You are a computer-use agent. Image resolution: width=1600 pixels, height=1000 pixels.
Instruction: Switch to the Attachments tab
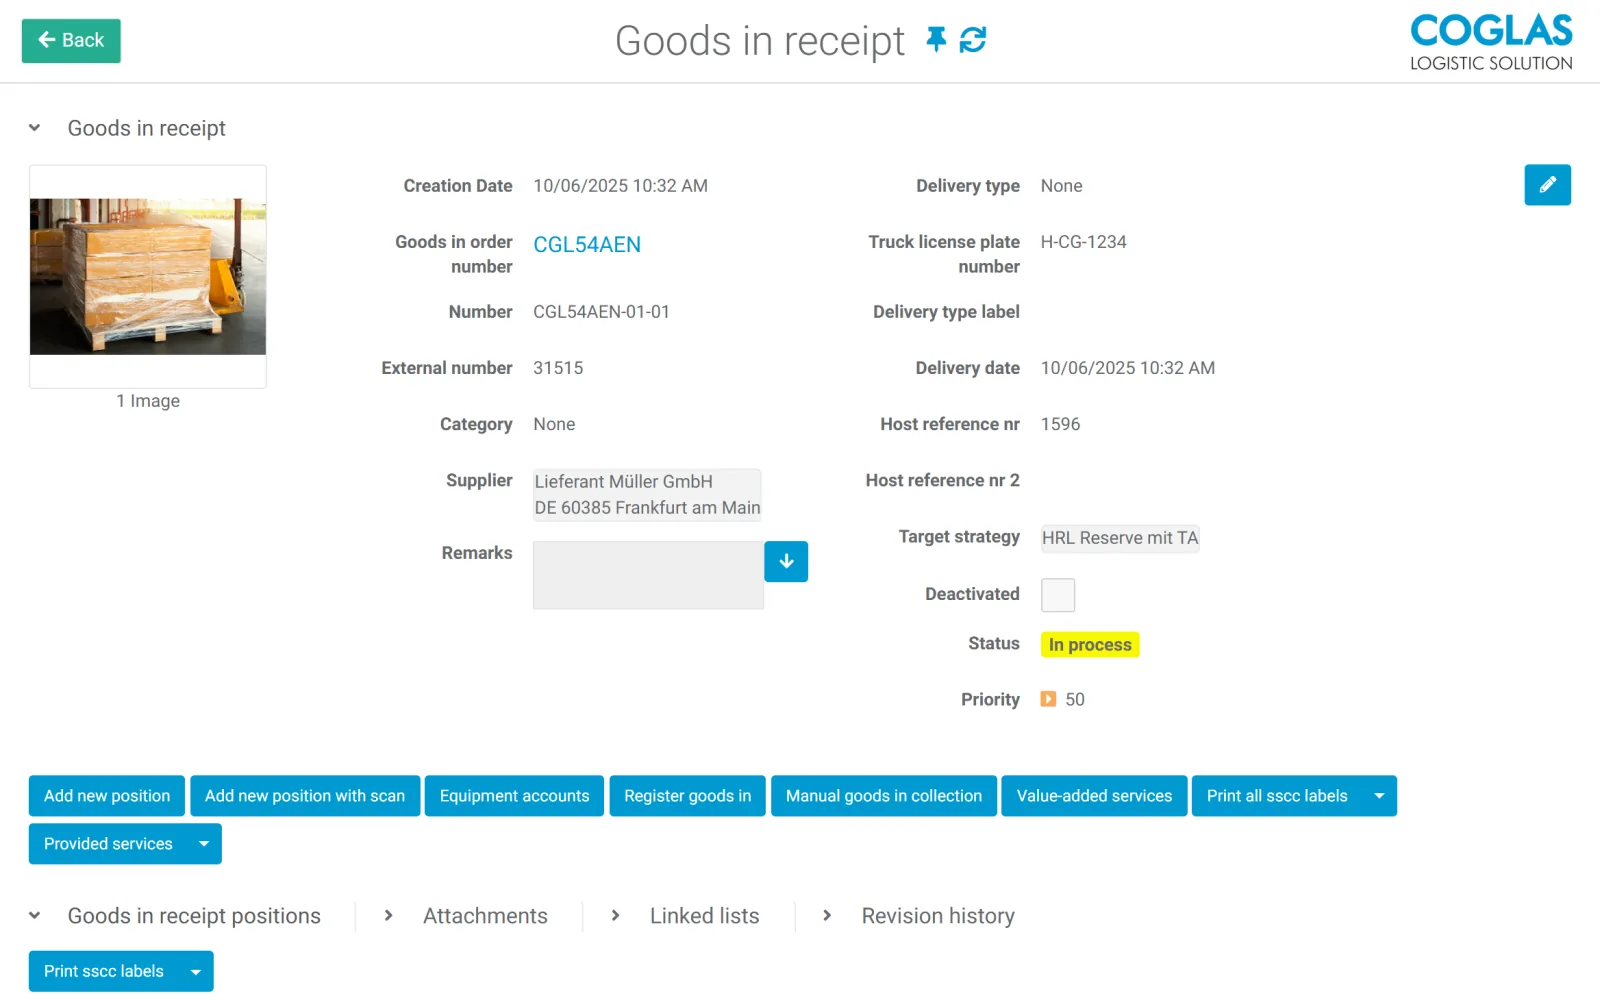pos(485,916)
